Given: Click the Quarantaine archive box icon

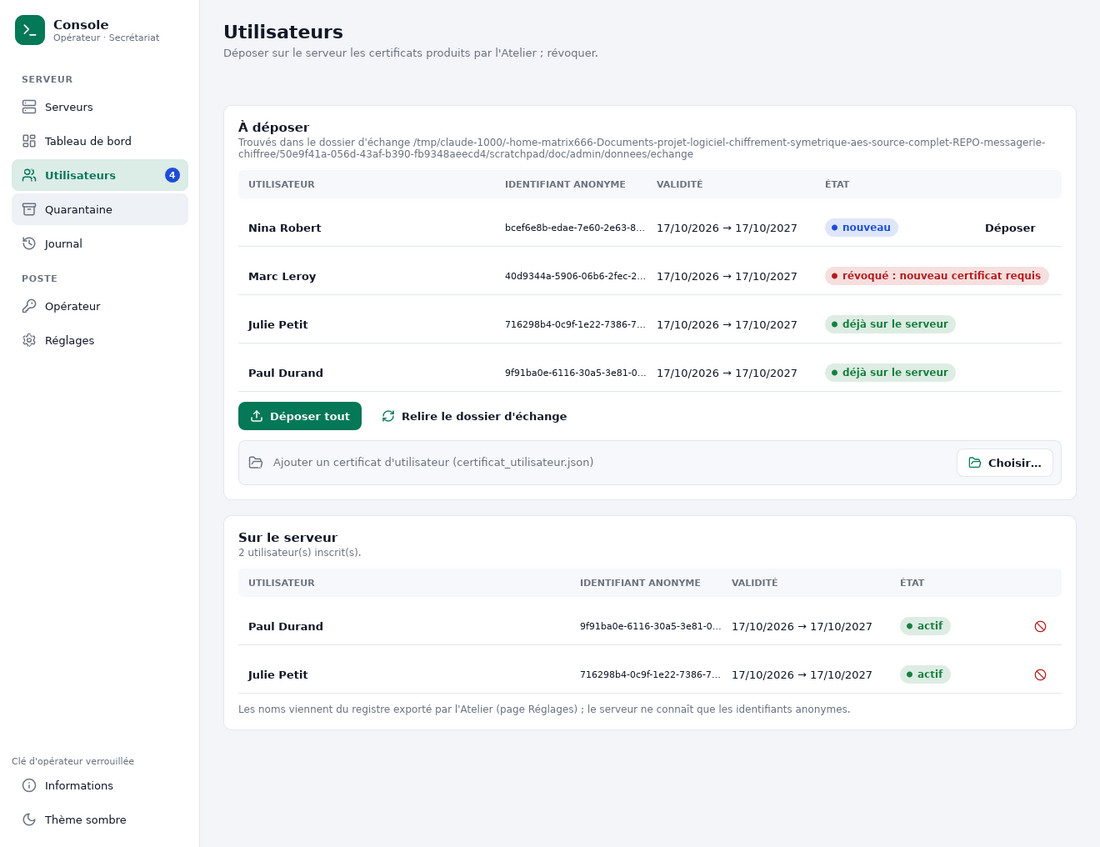Looking at the screenshot, I should (29, 209).
